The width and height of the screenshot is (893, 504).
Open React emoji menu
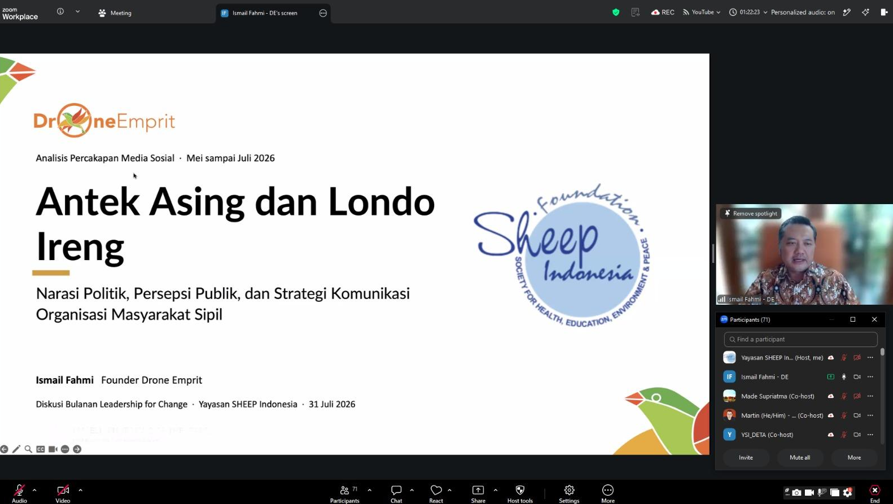click(436, 493)
